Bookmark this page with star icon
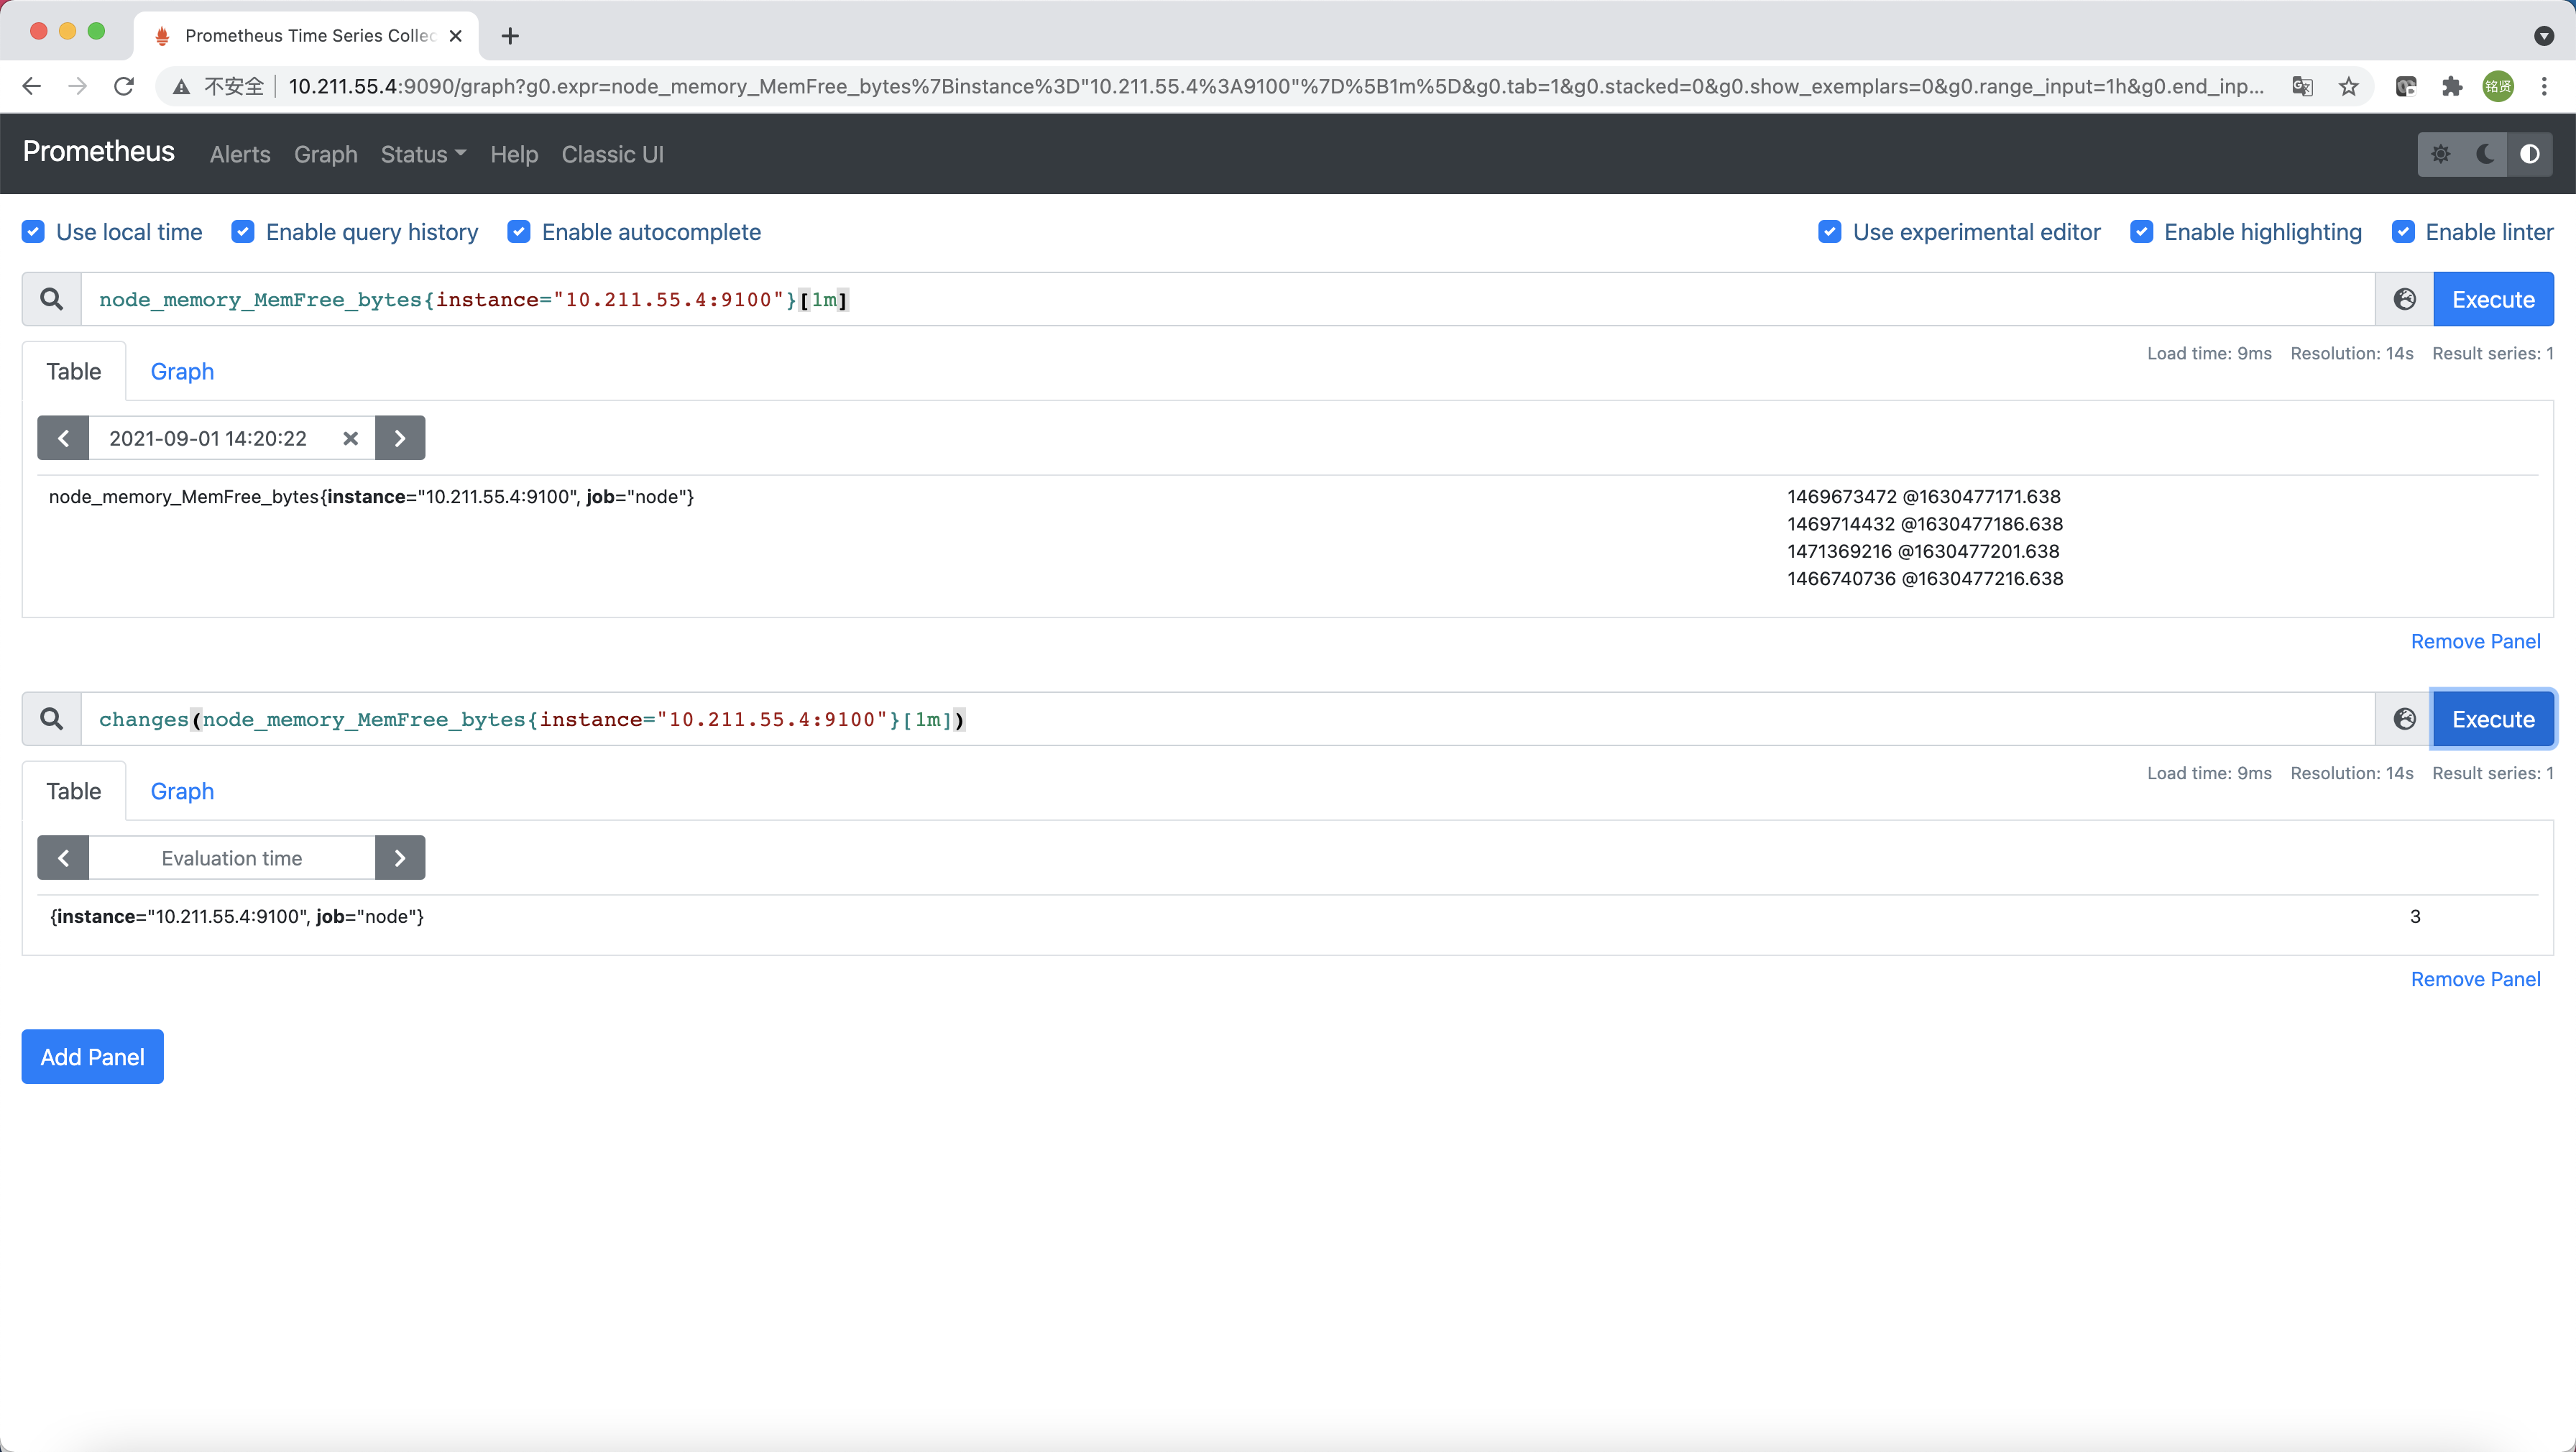This screenshot has width=2576, height=1452. 2348,86
